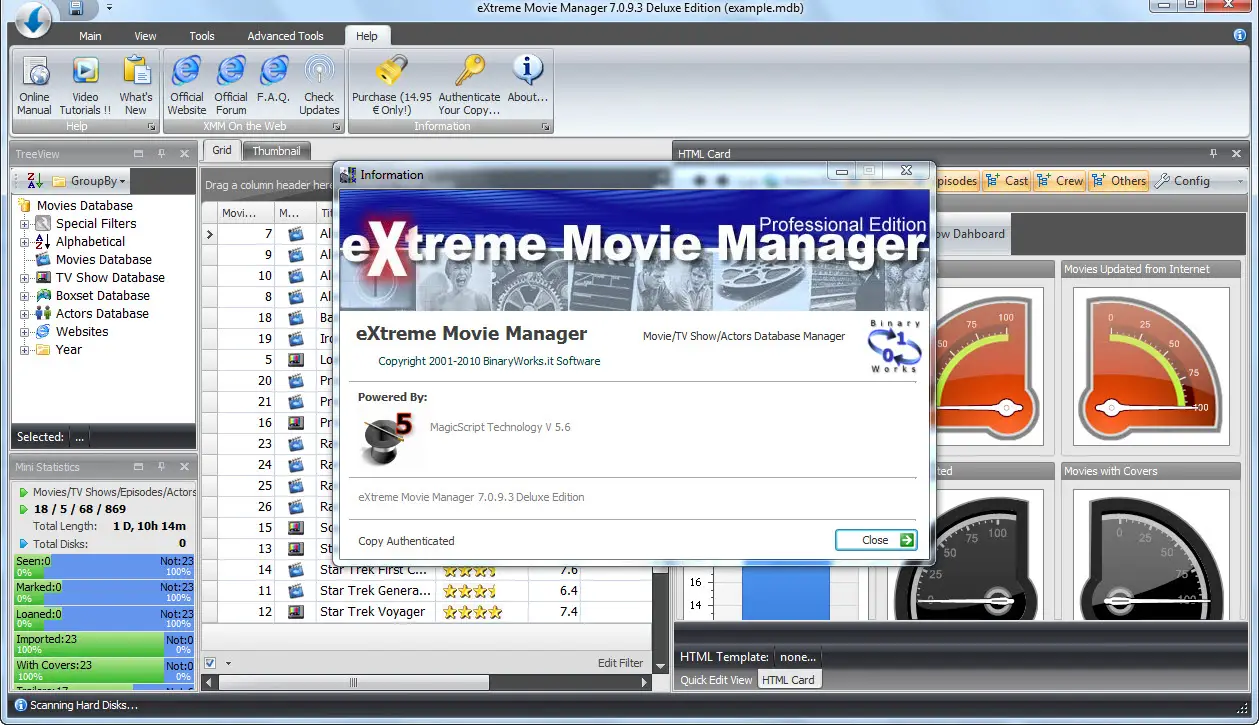
Task: Open the quick access toolbar dropdown arrow
Action: 108,9
